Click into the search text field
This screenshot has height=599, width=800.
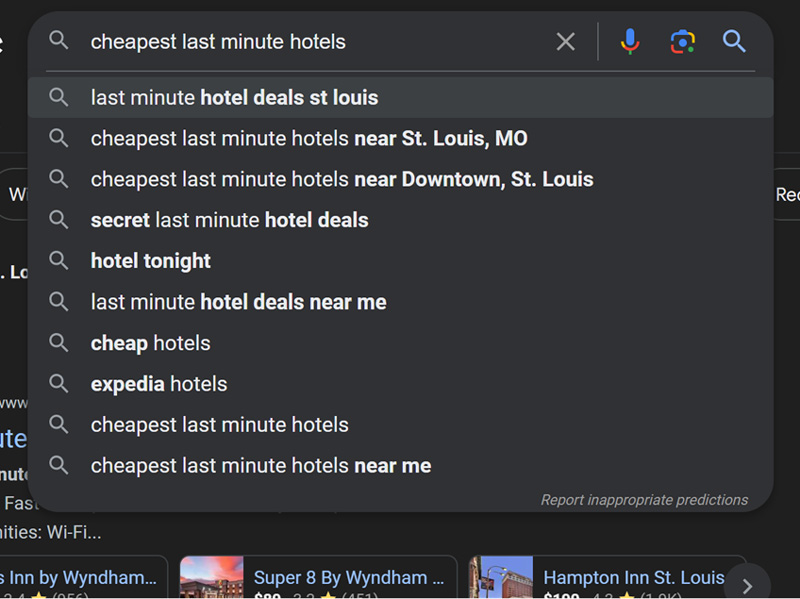[310, 42]
